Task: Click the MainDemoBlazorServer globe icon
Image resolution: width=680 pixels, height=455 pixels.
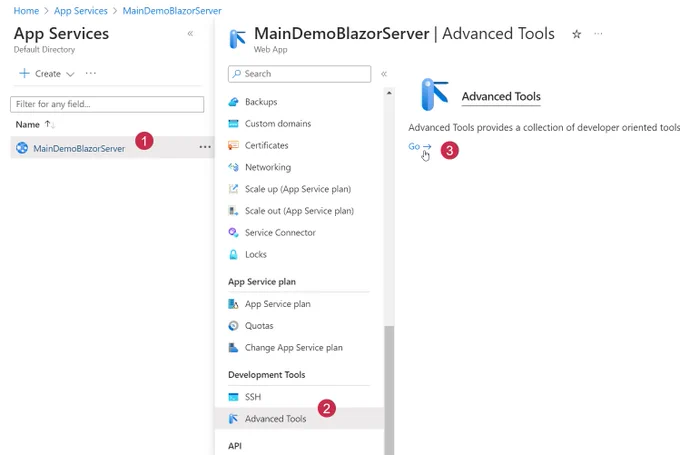Action: click(x=22, y=148)
